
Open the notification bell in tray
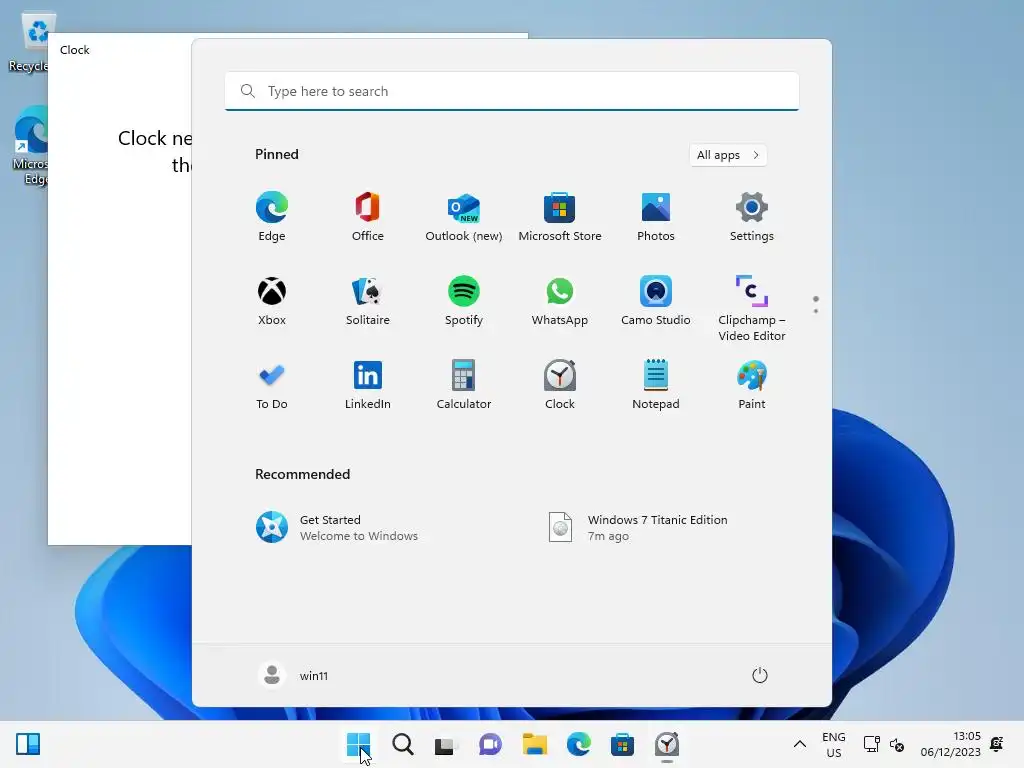click(x=997, y=744)
